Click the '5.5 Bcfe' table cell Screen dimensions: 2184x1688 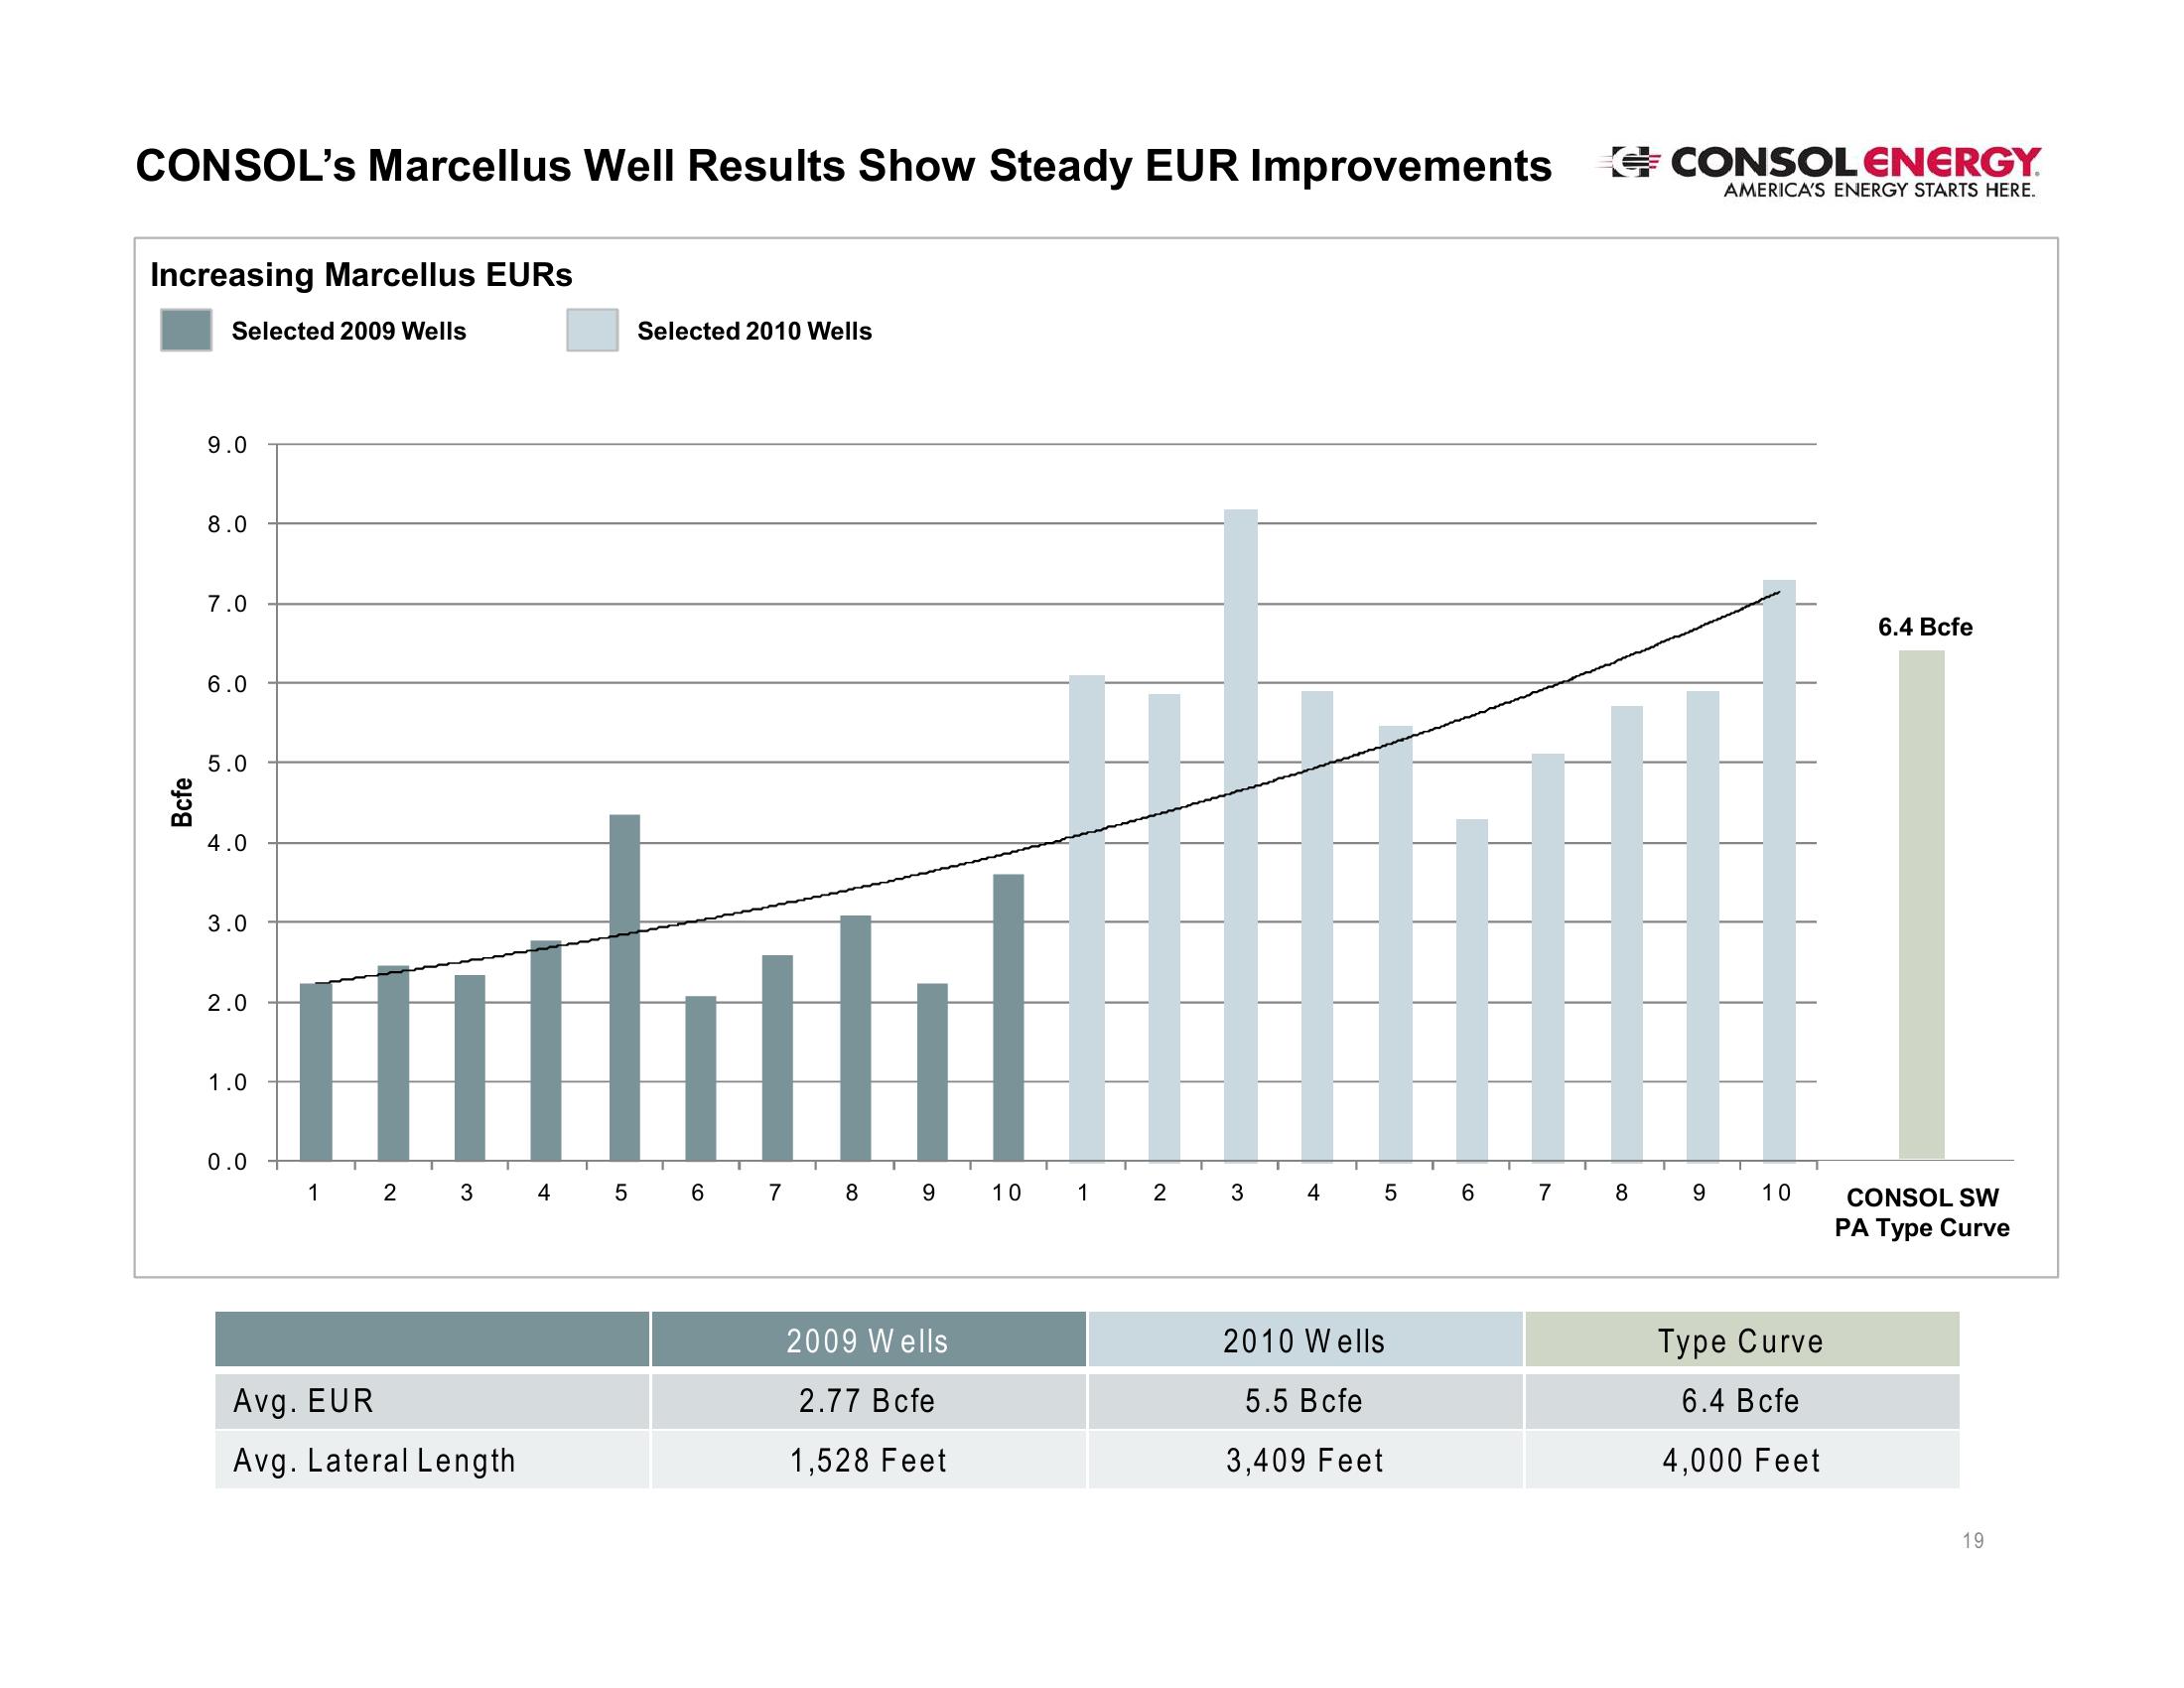click(x=1304, y=1400)
